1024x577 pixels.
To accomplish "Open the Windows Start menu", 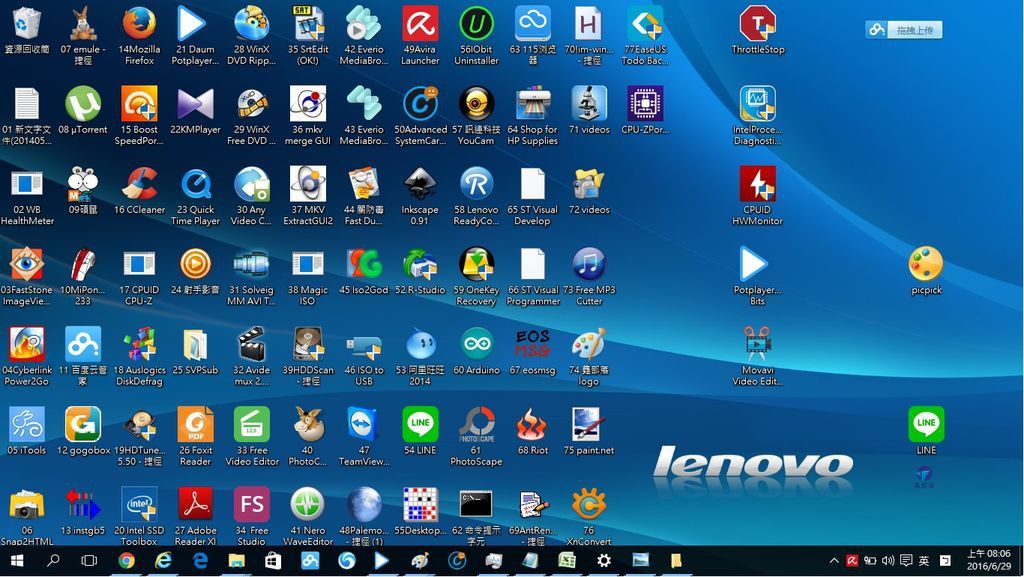I will pyautogui.click(x=18, y=561).
